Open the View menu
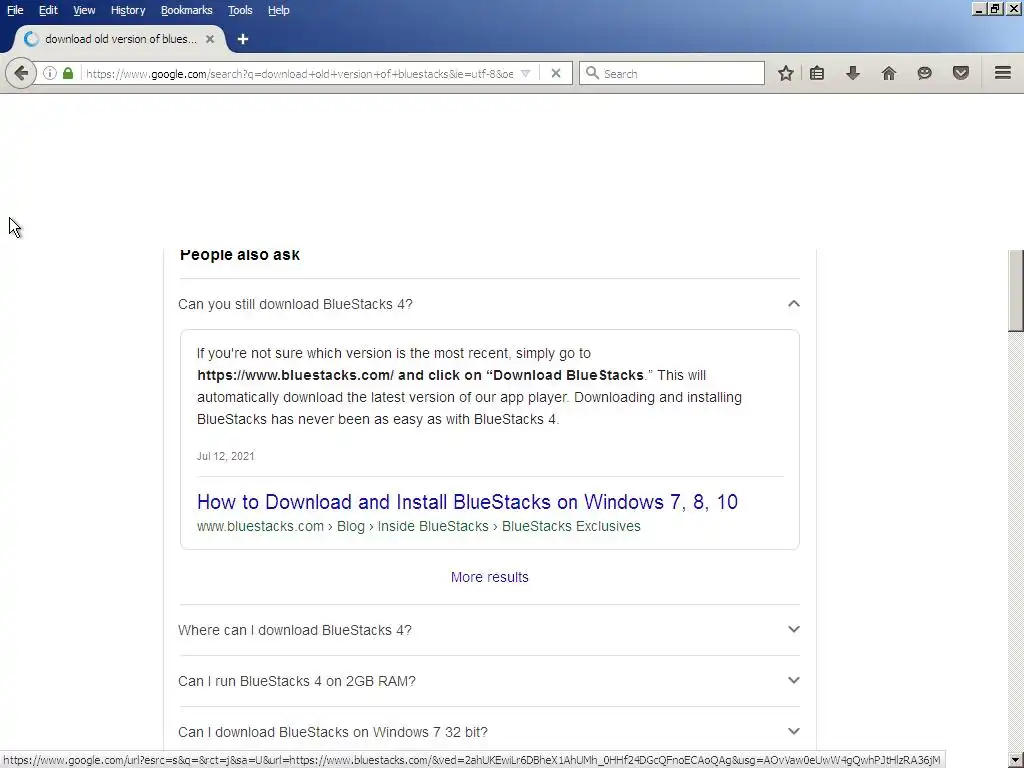The image size is (1024, 768). (84, 10)
